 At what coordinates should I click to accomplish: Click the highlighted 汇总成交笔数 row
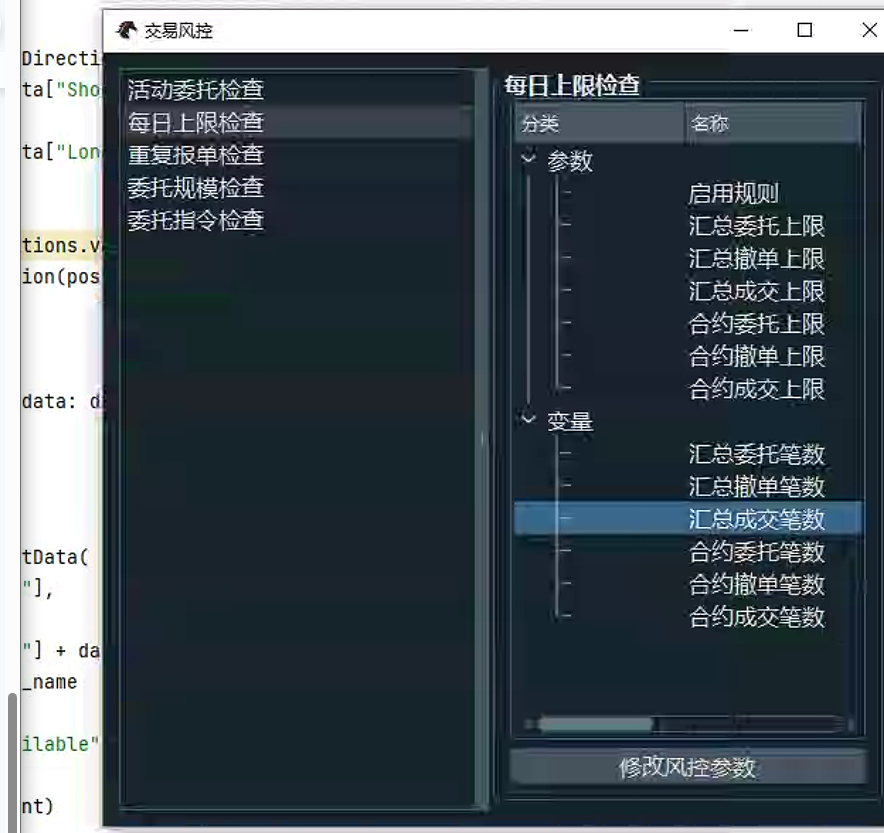click(756, 519)
